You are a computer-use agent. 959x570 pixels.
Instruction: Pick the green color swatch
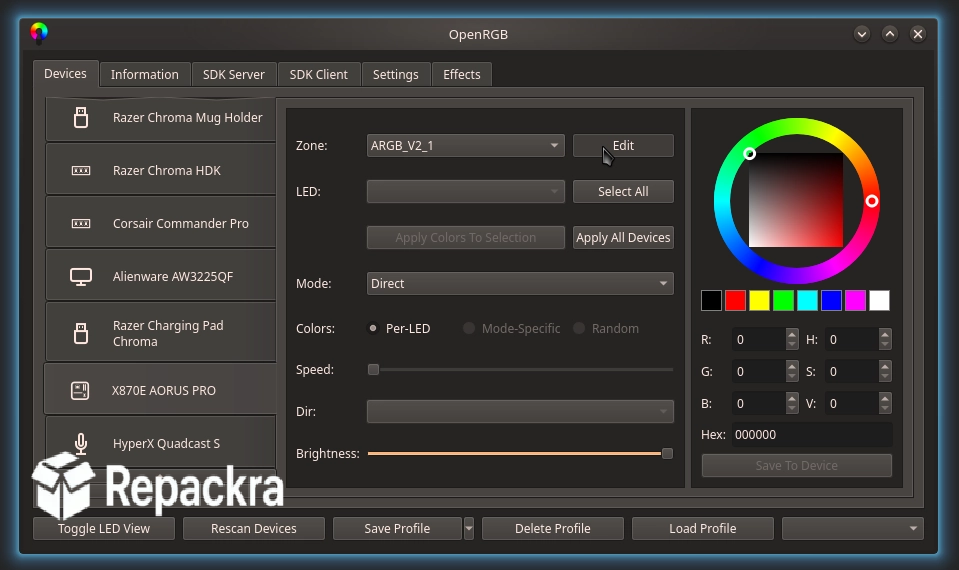click(x=783, y=300)
